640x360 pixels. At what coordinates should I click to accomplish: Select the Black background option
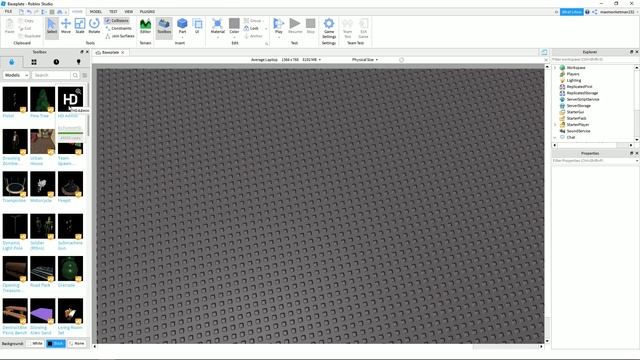point(56,343)
